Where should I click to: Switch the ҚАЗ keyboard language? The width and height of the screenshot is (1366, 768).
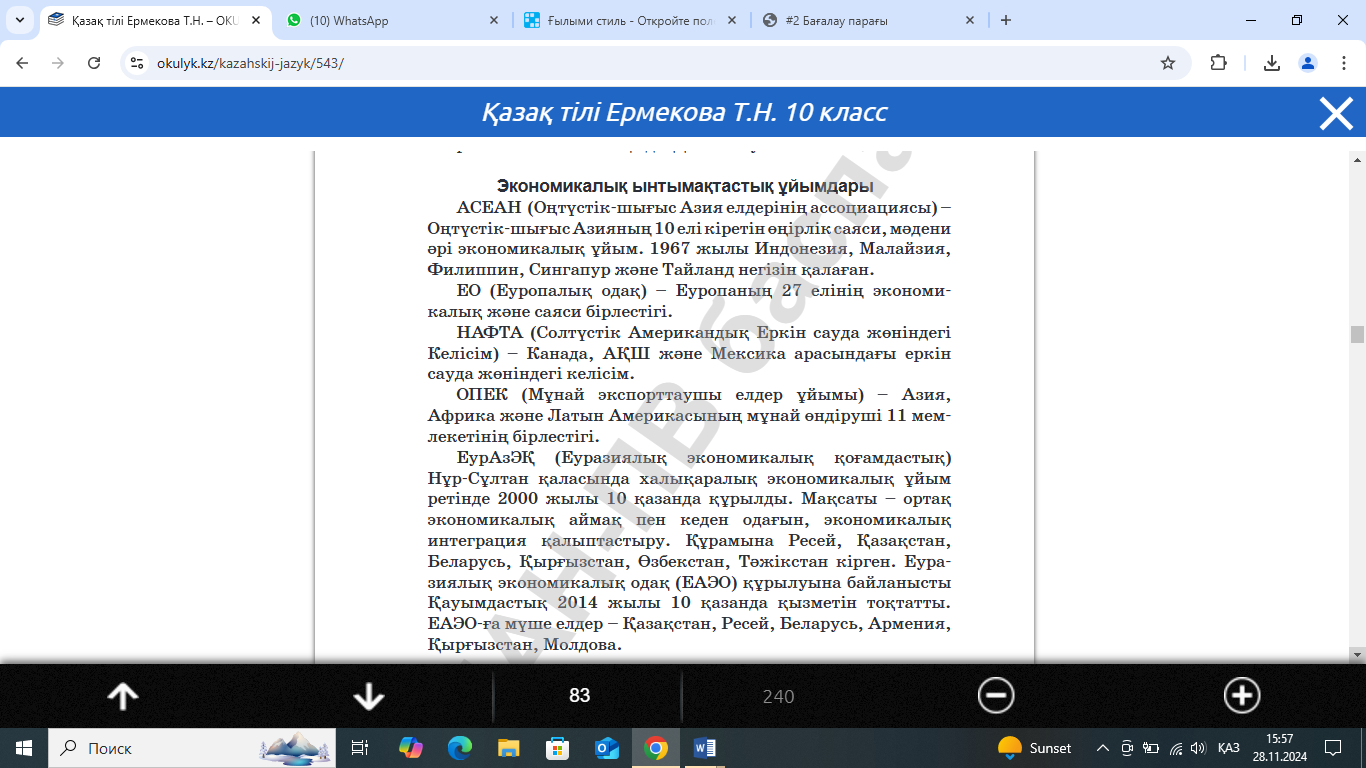[x=1229, y=748]
